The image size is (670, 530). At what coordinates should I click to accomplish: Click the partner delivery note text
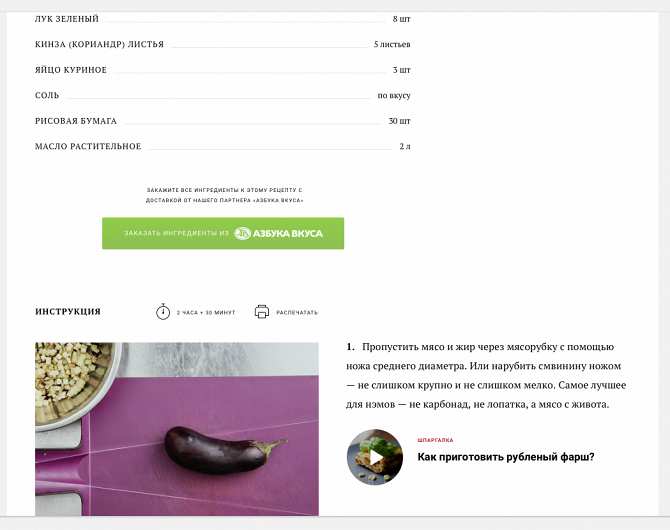coord(224,195)
